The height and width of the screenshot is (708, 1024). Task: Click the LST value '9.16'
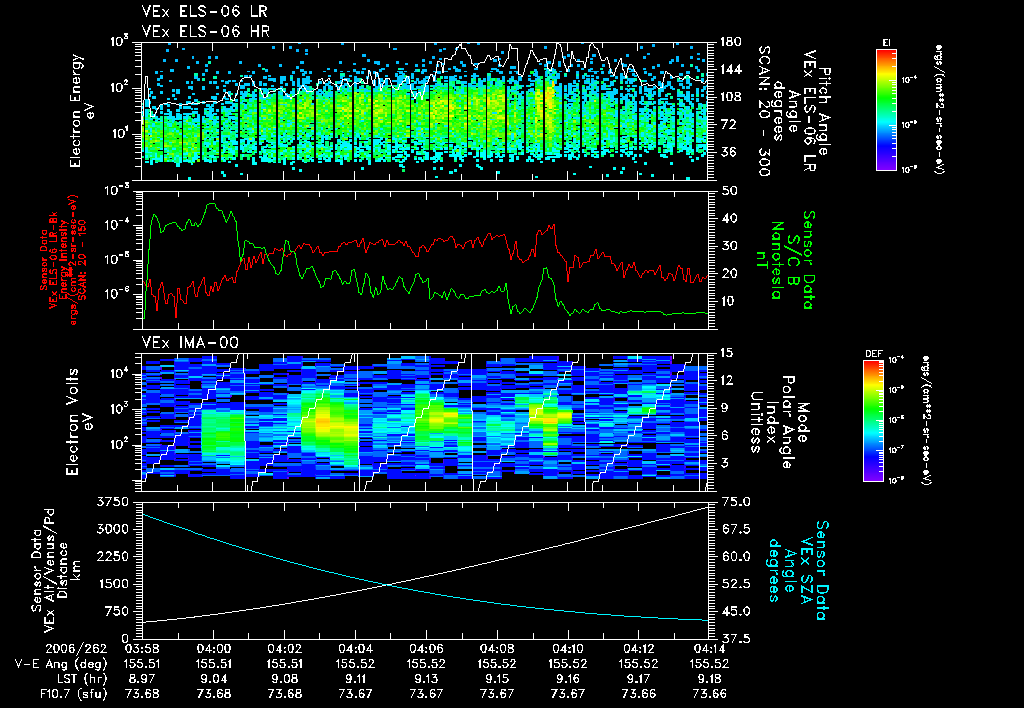click(x=568, y=679)
